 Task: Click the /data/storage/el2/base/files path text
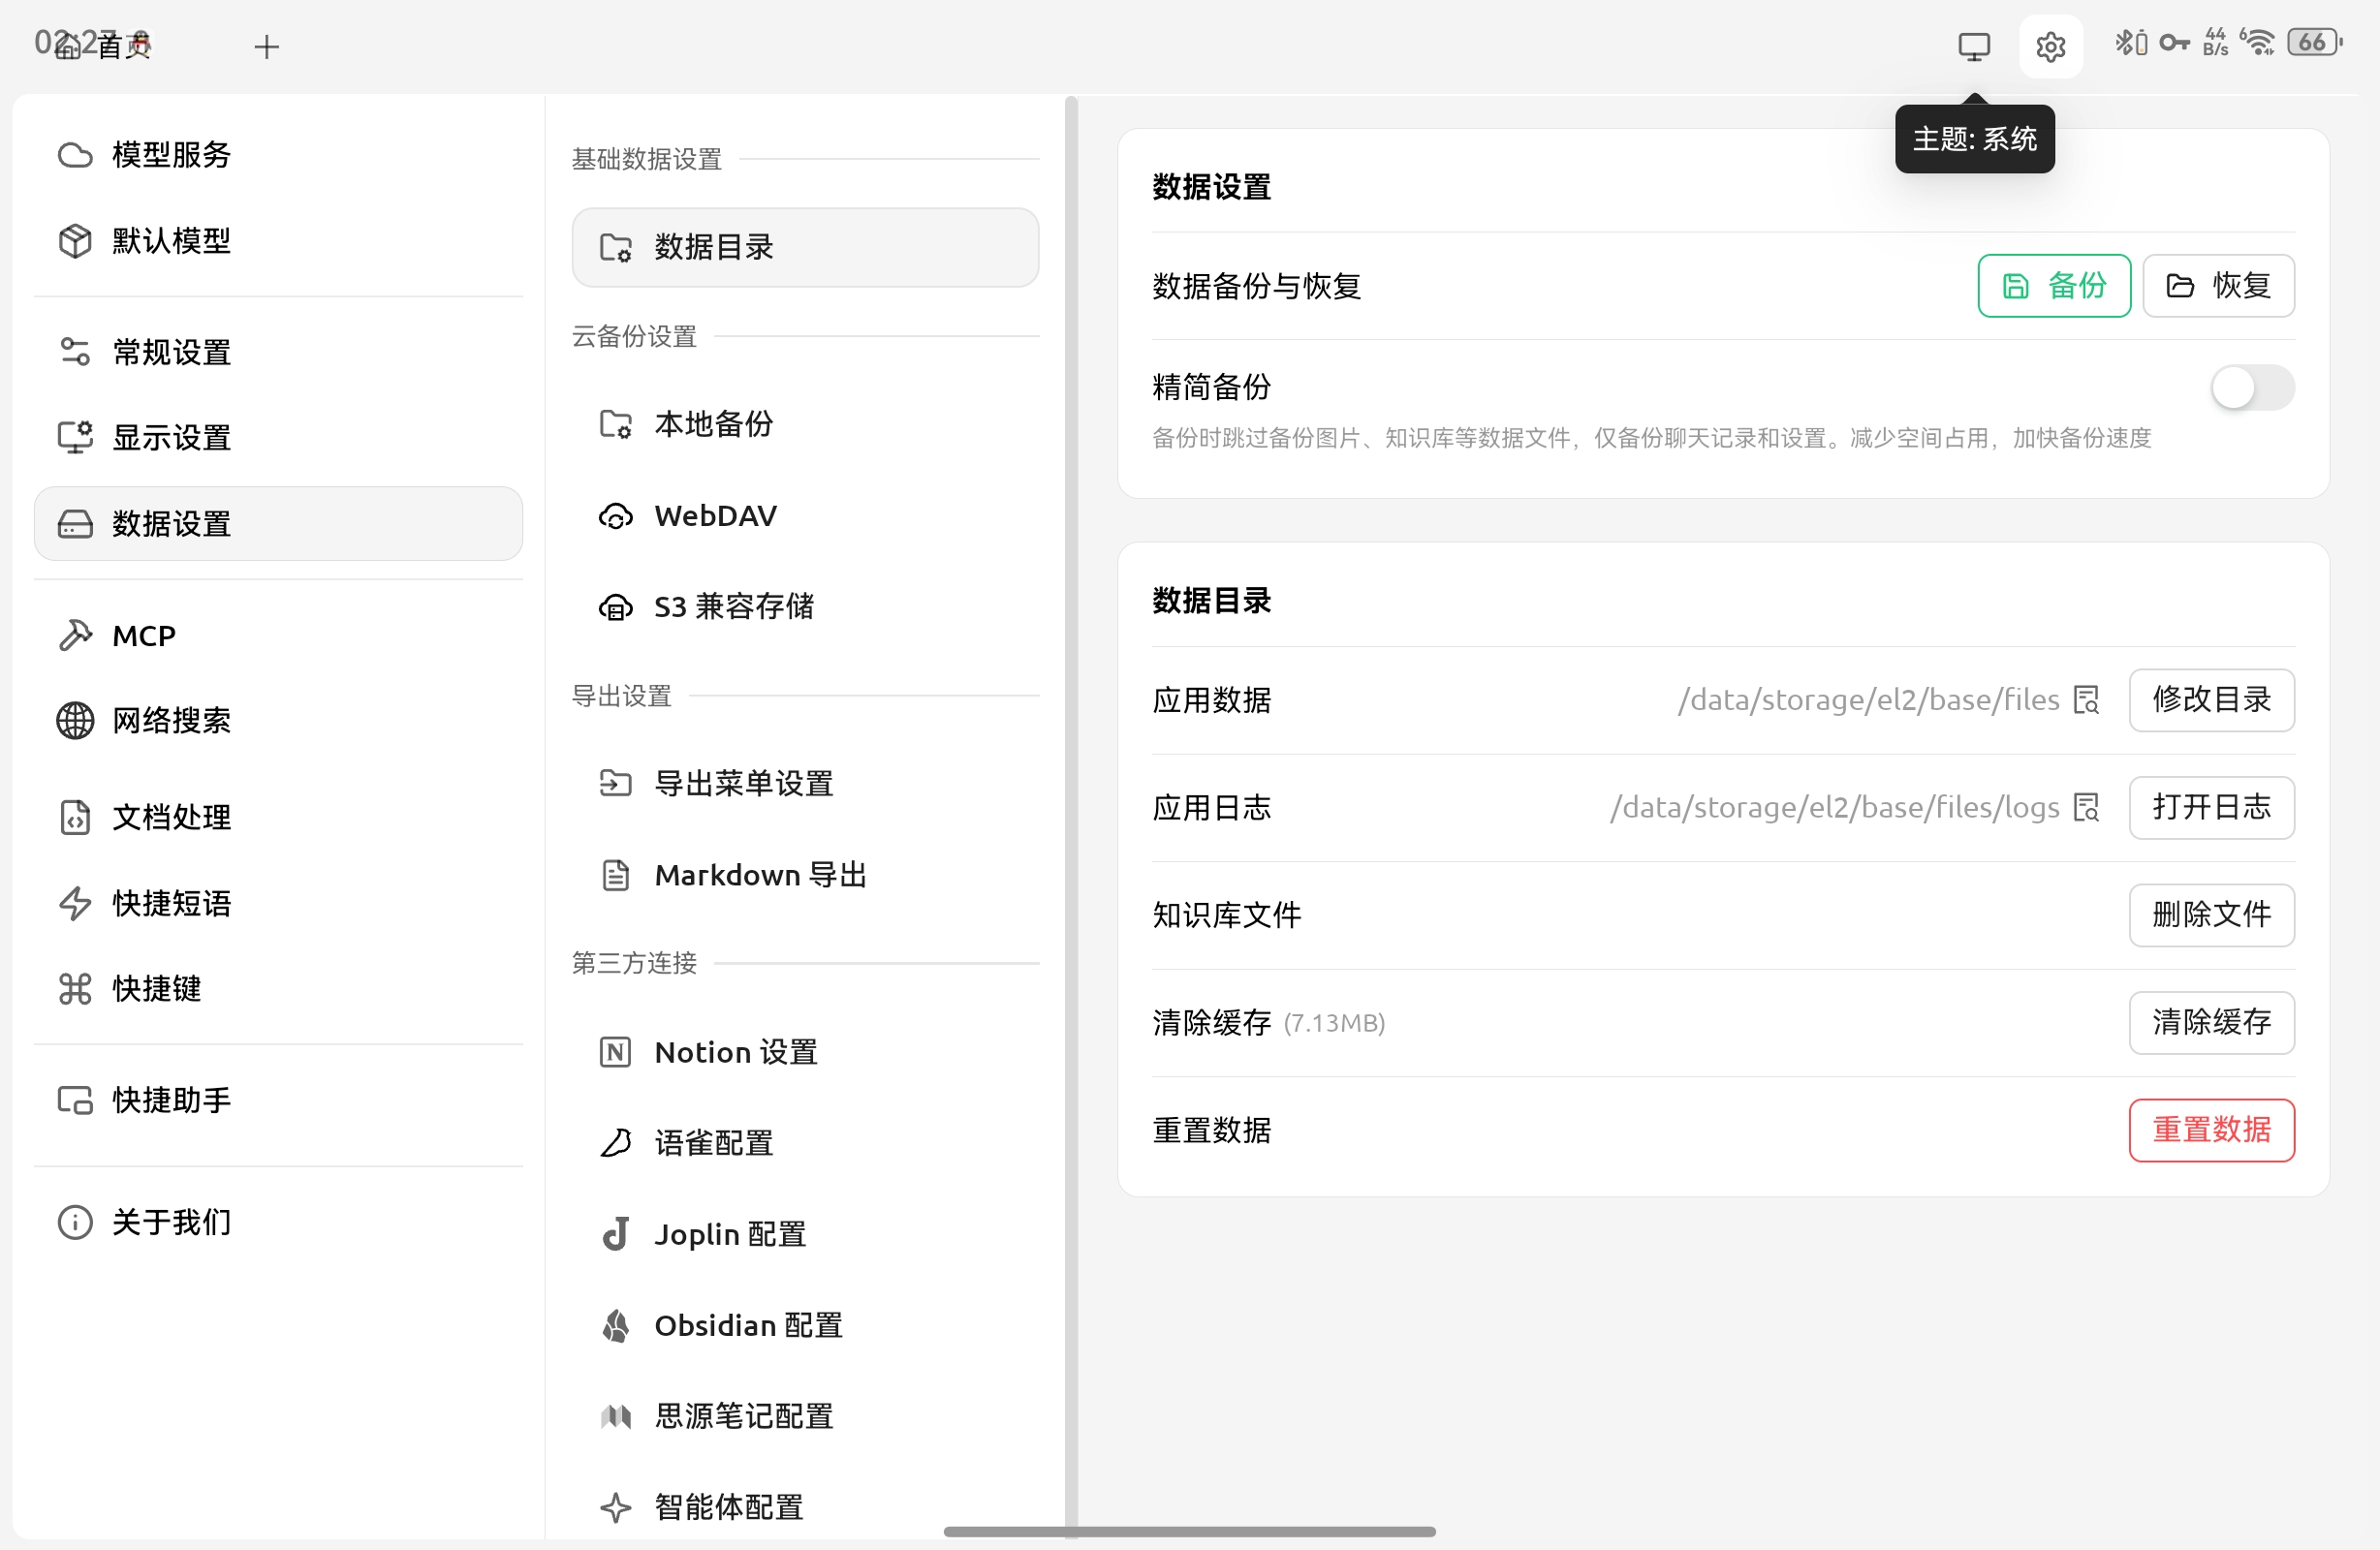[1868, 700]
